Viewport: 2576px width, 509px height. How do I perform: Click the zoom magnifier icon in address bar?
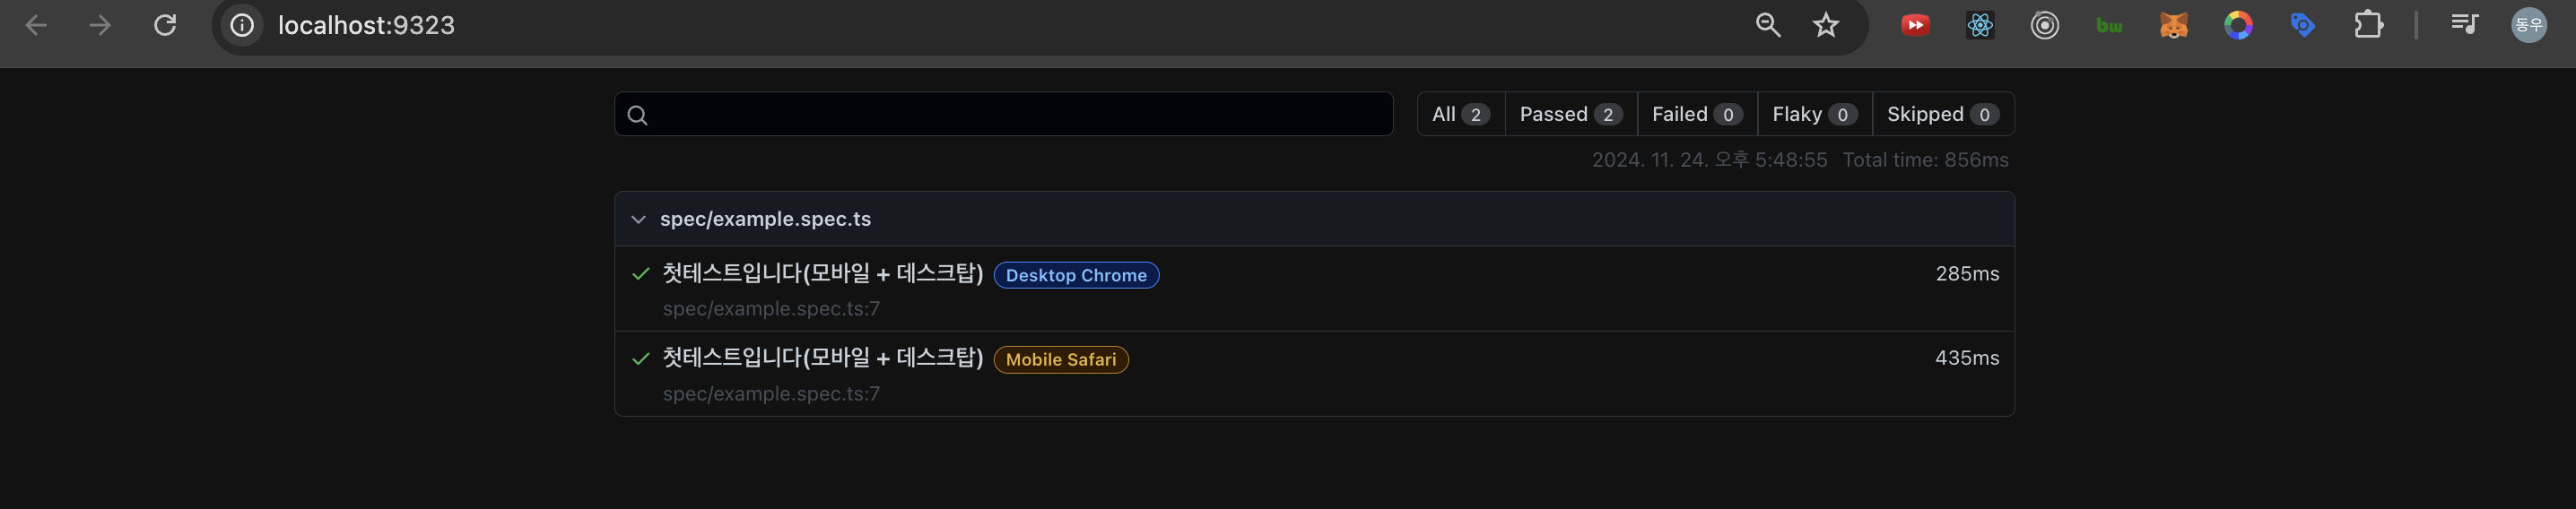[1767, 25]
